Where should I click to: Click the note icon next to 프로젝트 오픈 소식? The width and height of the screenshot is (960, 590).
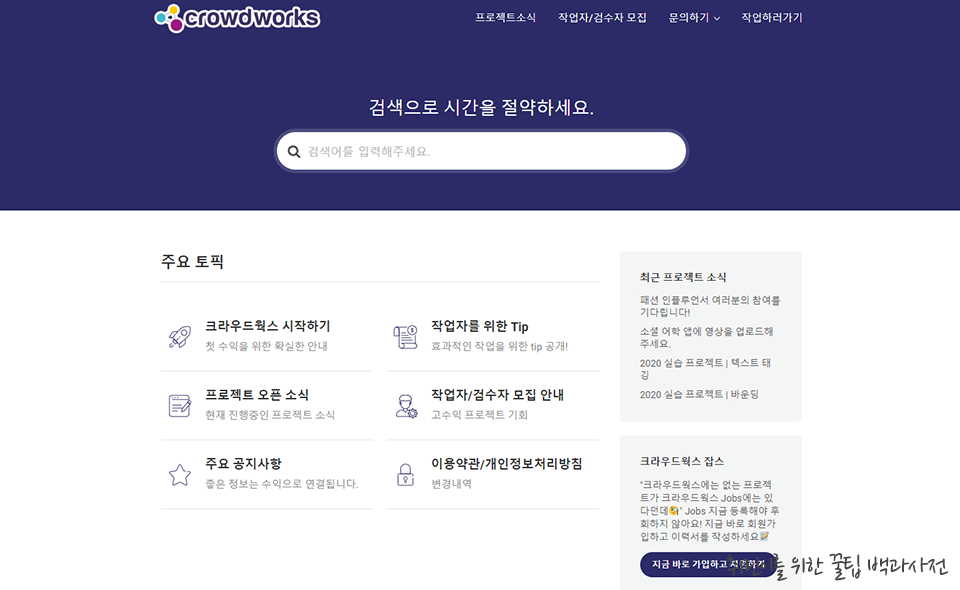click(x=180, y=406)
